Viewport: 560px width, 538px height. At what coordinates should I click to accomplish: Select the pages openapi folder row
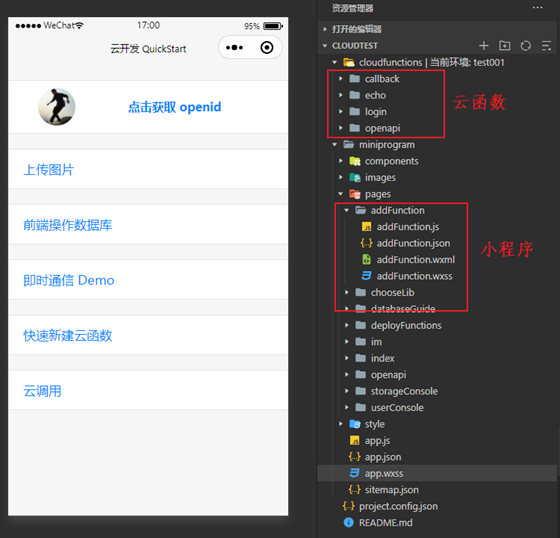coord(437,375)
